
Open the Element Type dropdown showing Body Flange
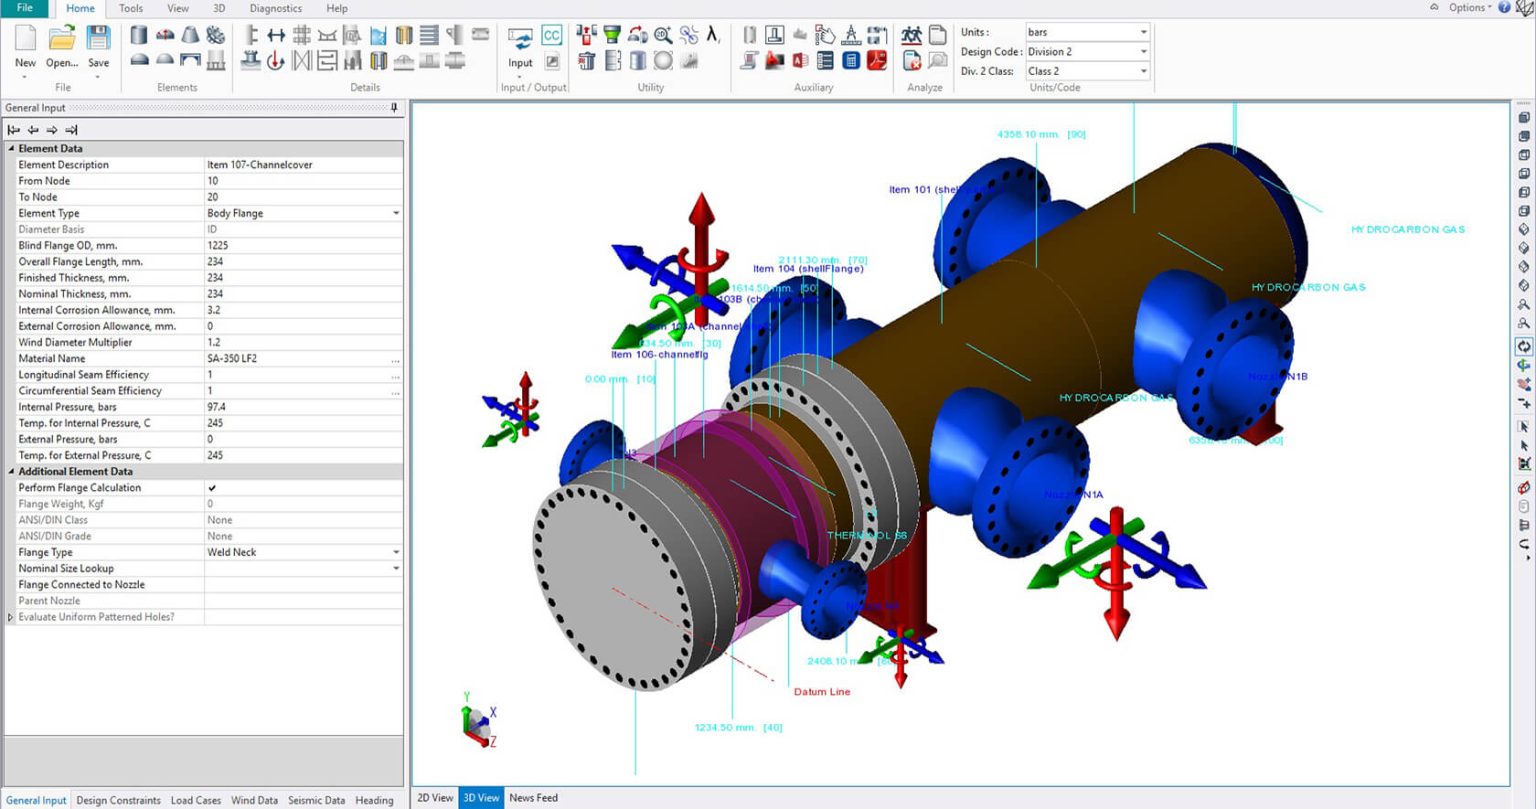395,213
